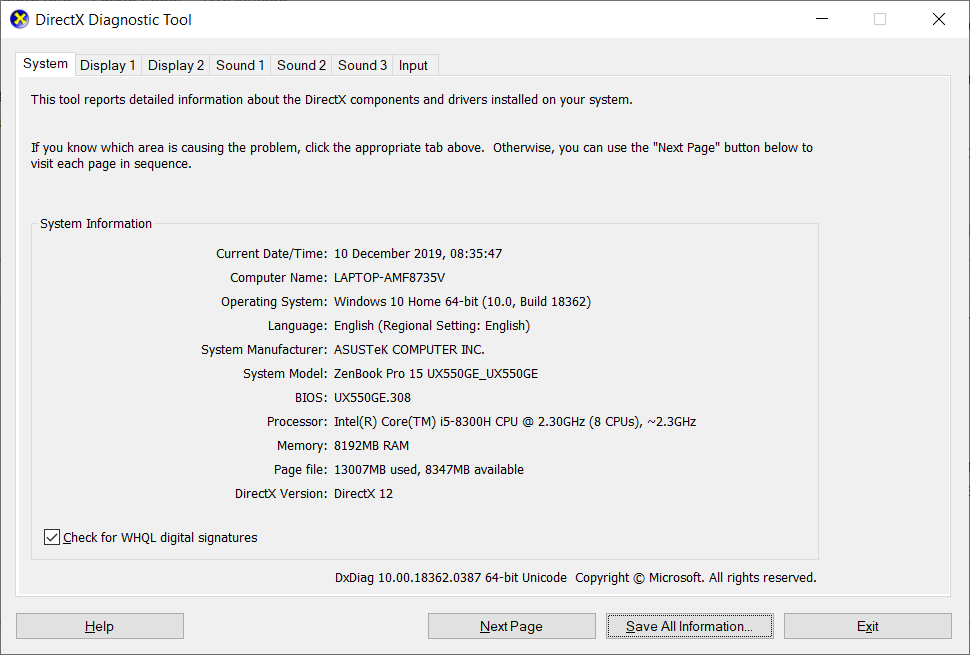Open the Display 1 tab
This screenshot has height=655, width=970.
coord(108,66)
